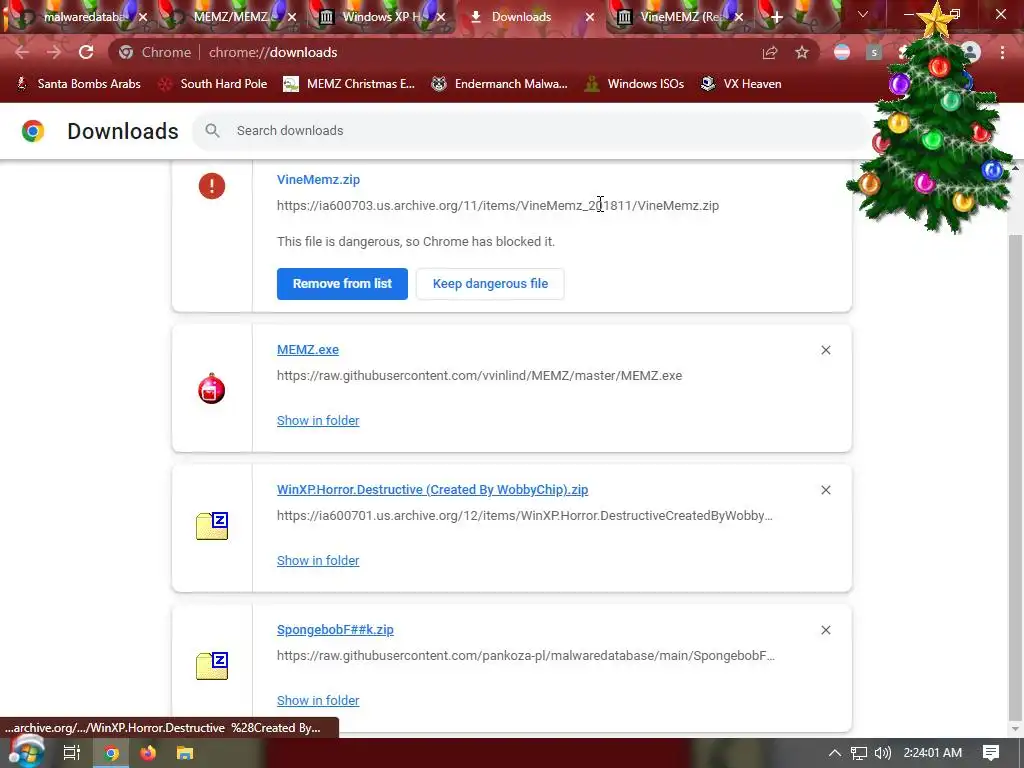Click the Chrome logo beside Downloads title

click(x=33, y=131)
